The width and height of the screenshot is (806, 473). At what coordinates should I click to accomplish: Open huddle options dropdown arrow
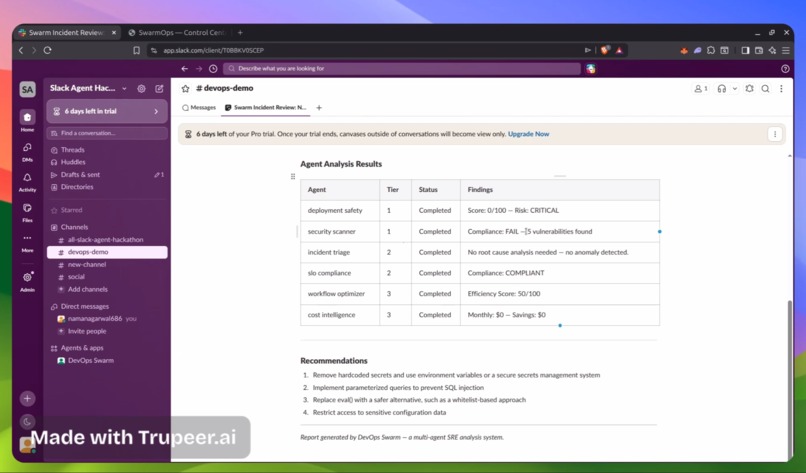[735, 89]
